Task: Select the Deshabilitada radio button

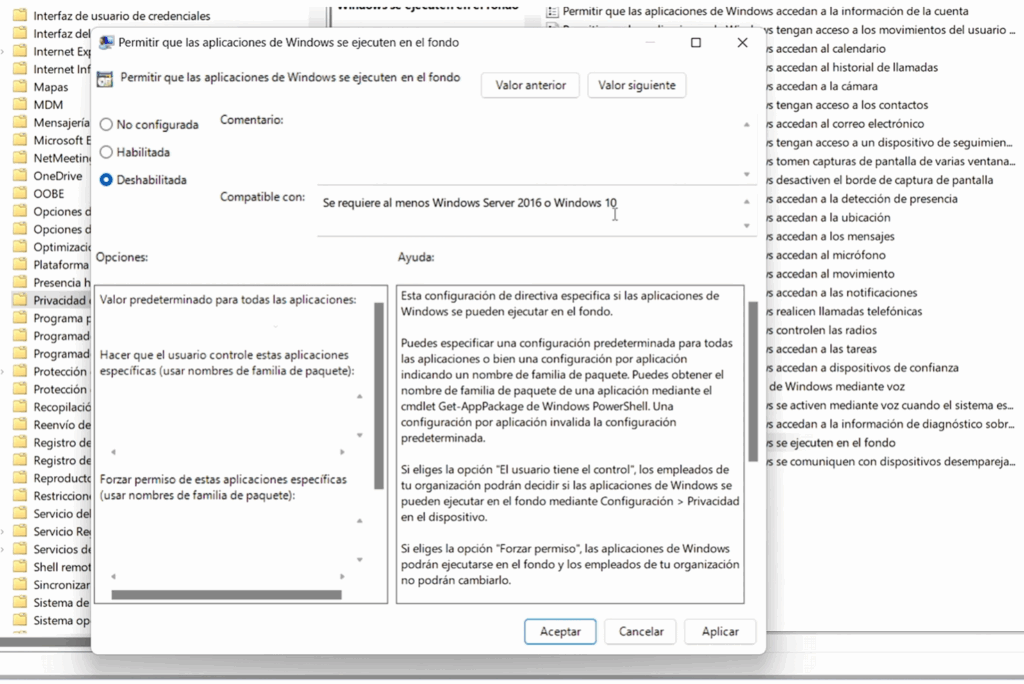Action: pos(106,180)
